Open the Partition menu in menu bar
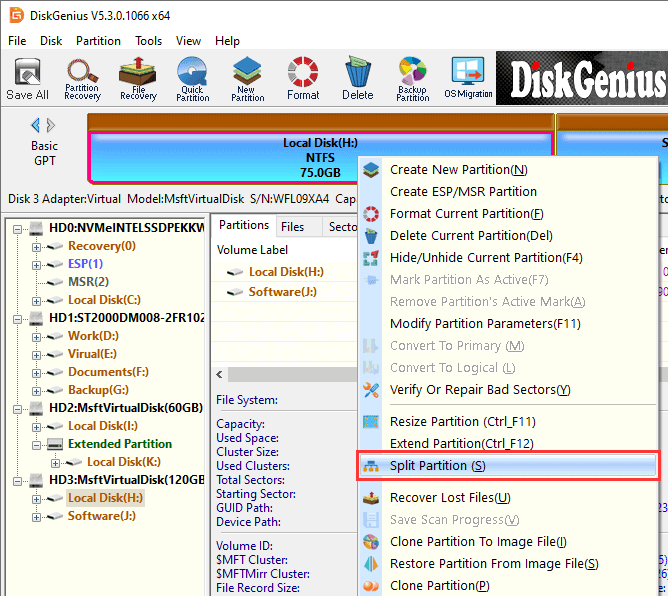This screenshot has width=668, height=596. click(98, 41)
